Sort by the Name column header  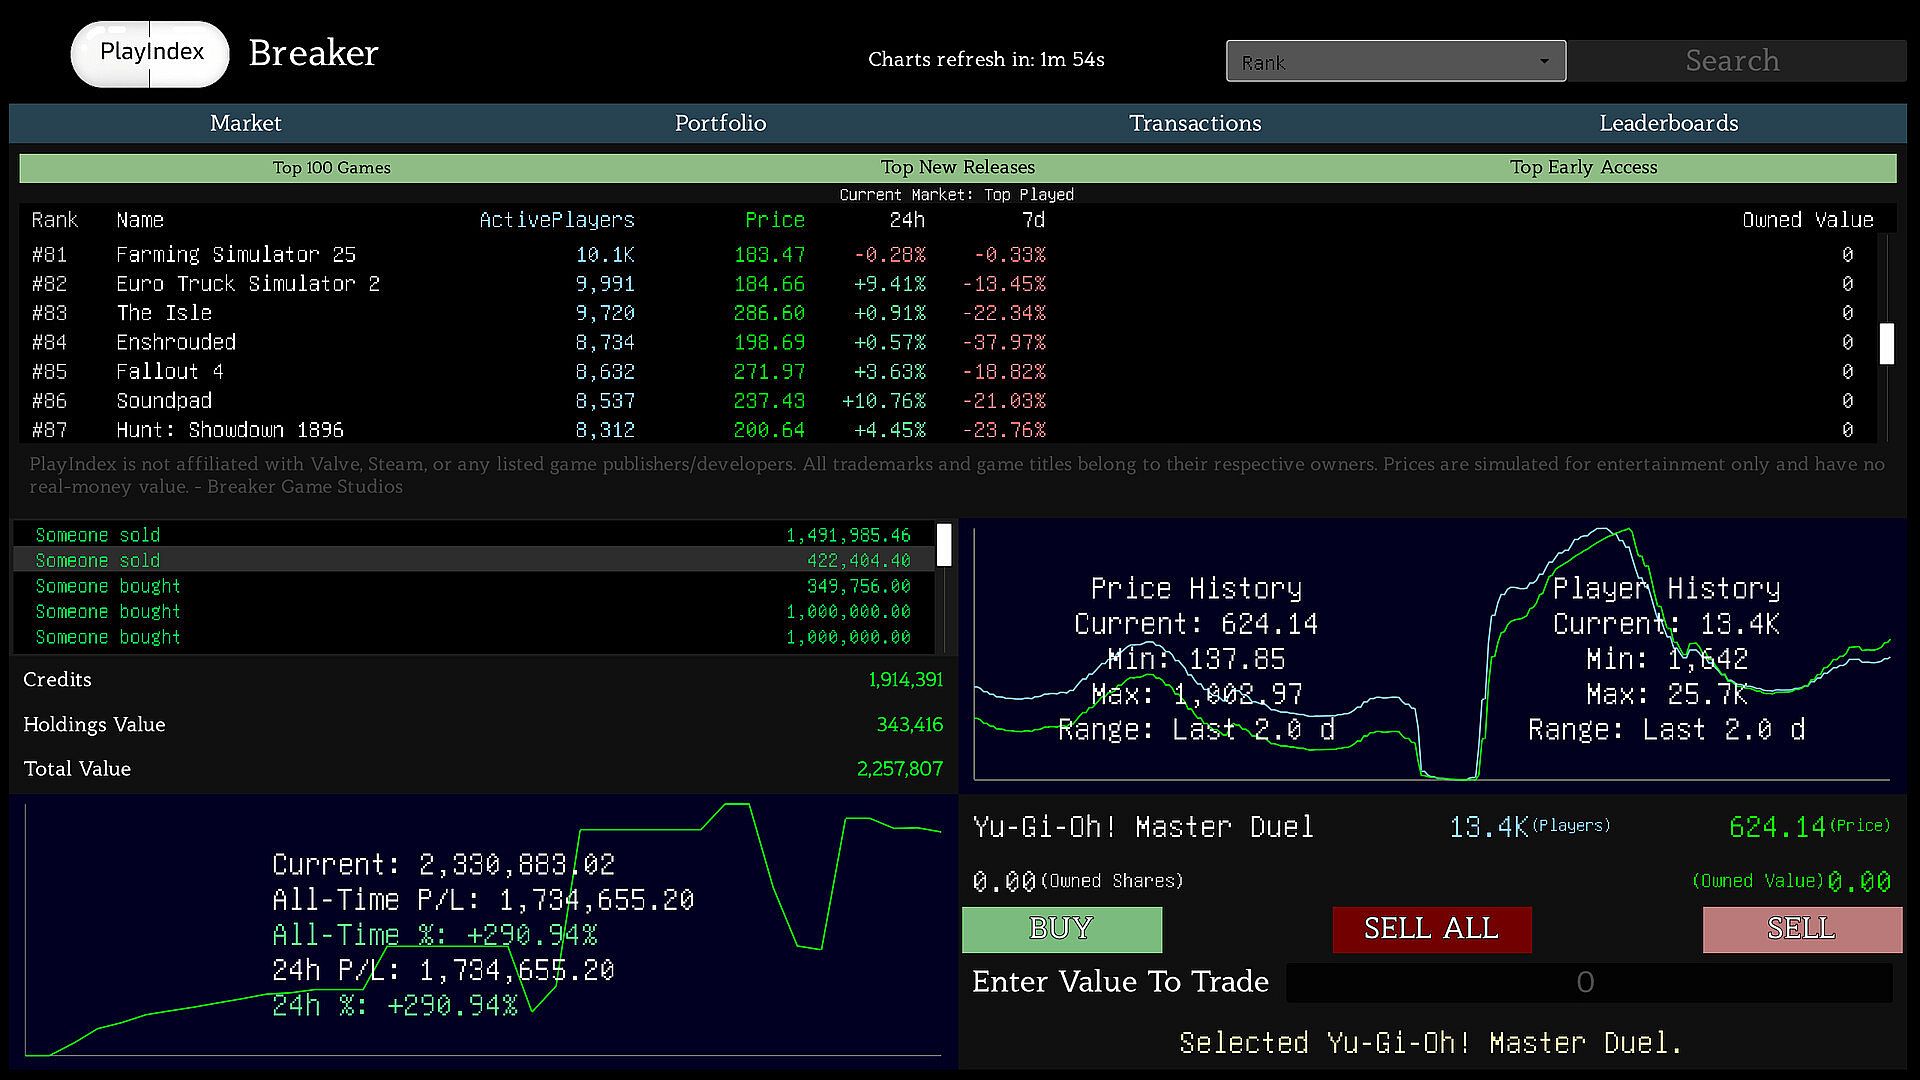click(140, 220)
